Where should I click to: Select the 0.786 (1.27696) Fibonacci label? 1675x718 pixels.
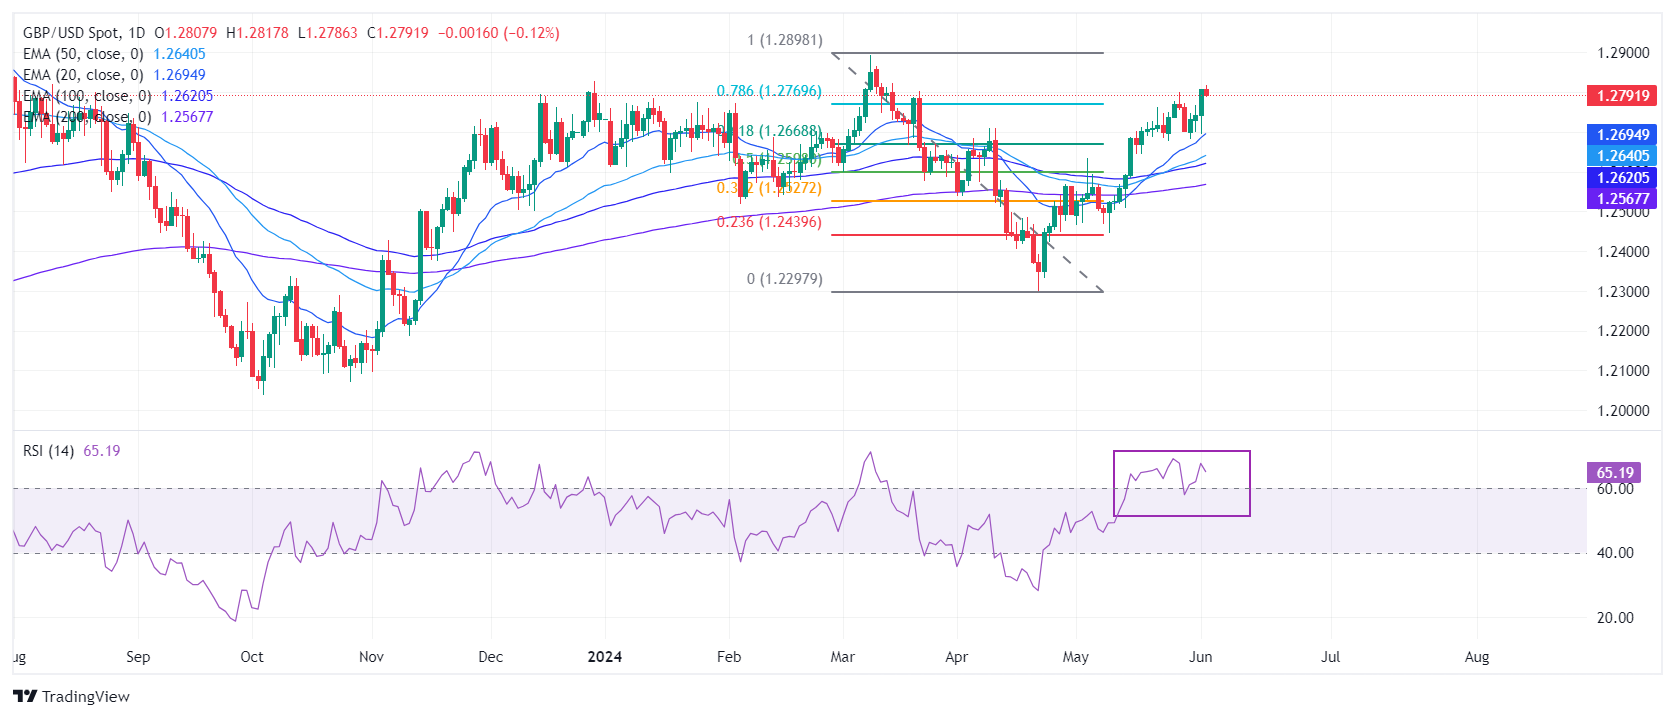point(768,91)
